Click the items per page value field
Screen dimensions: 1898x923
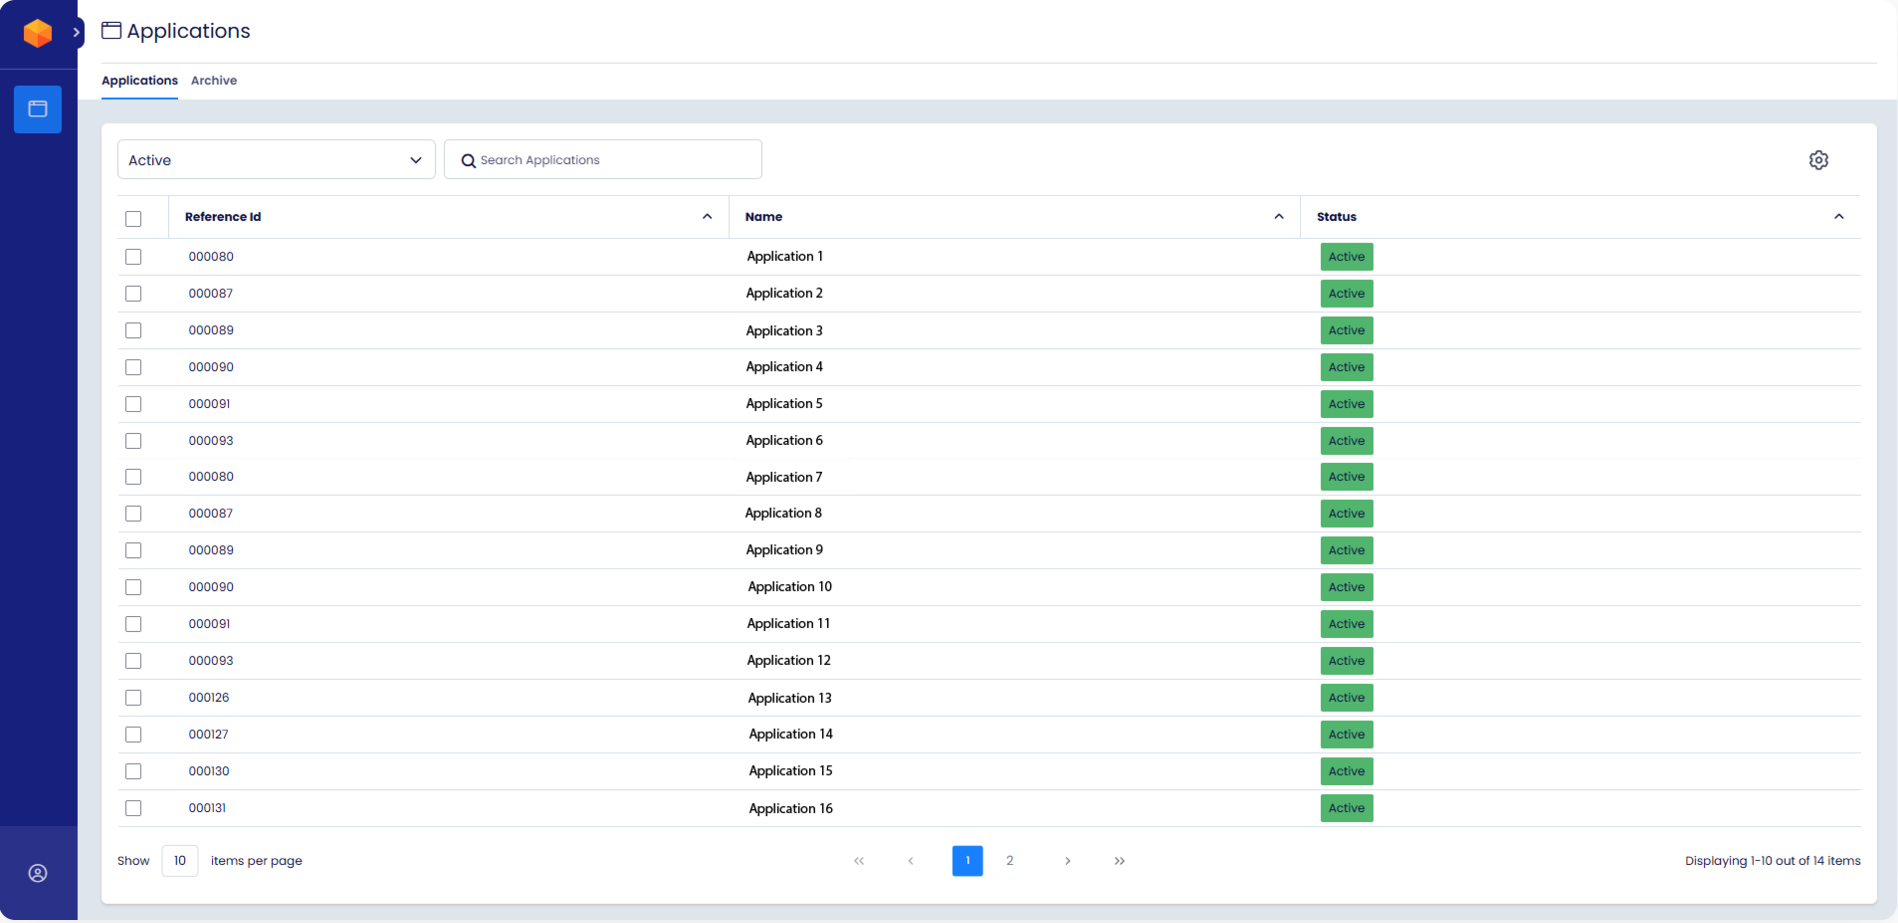(180, 860)
